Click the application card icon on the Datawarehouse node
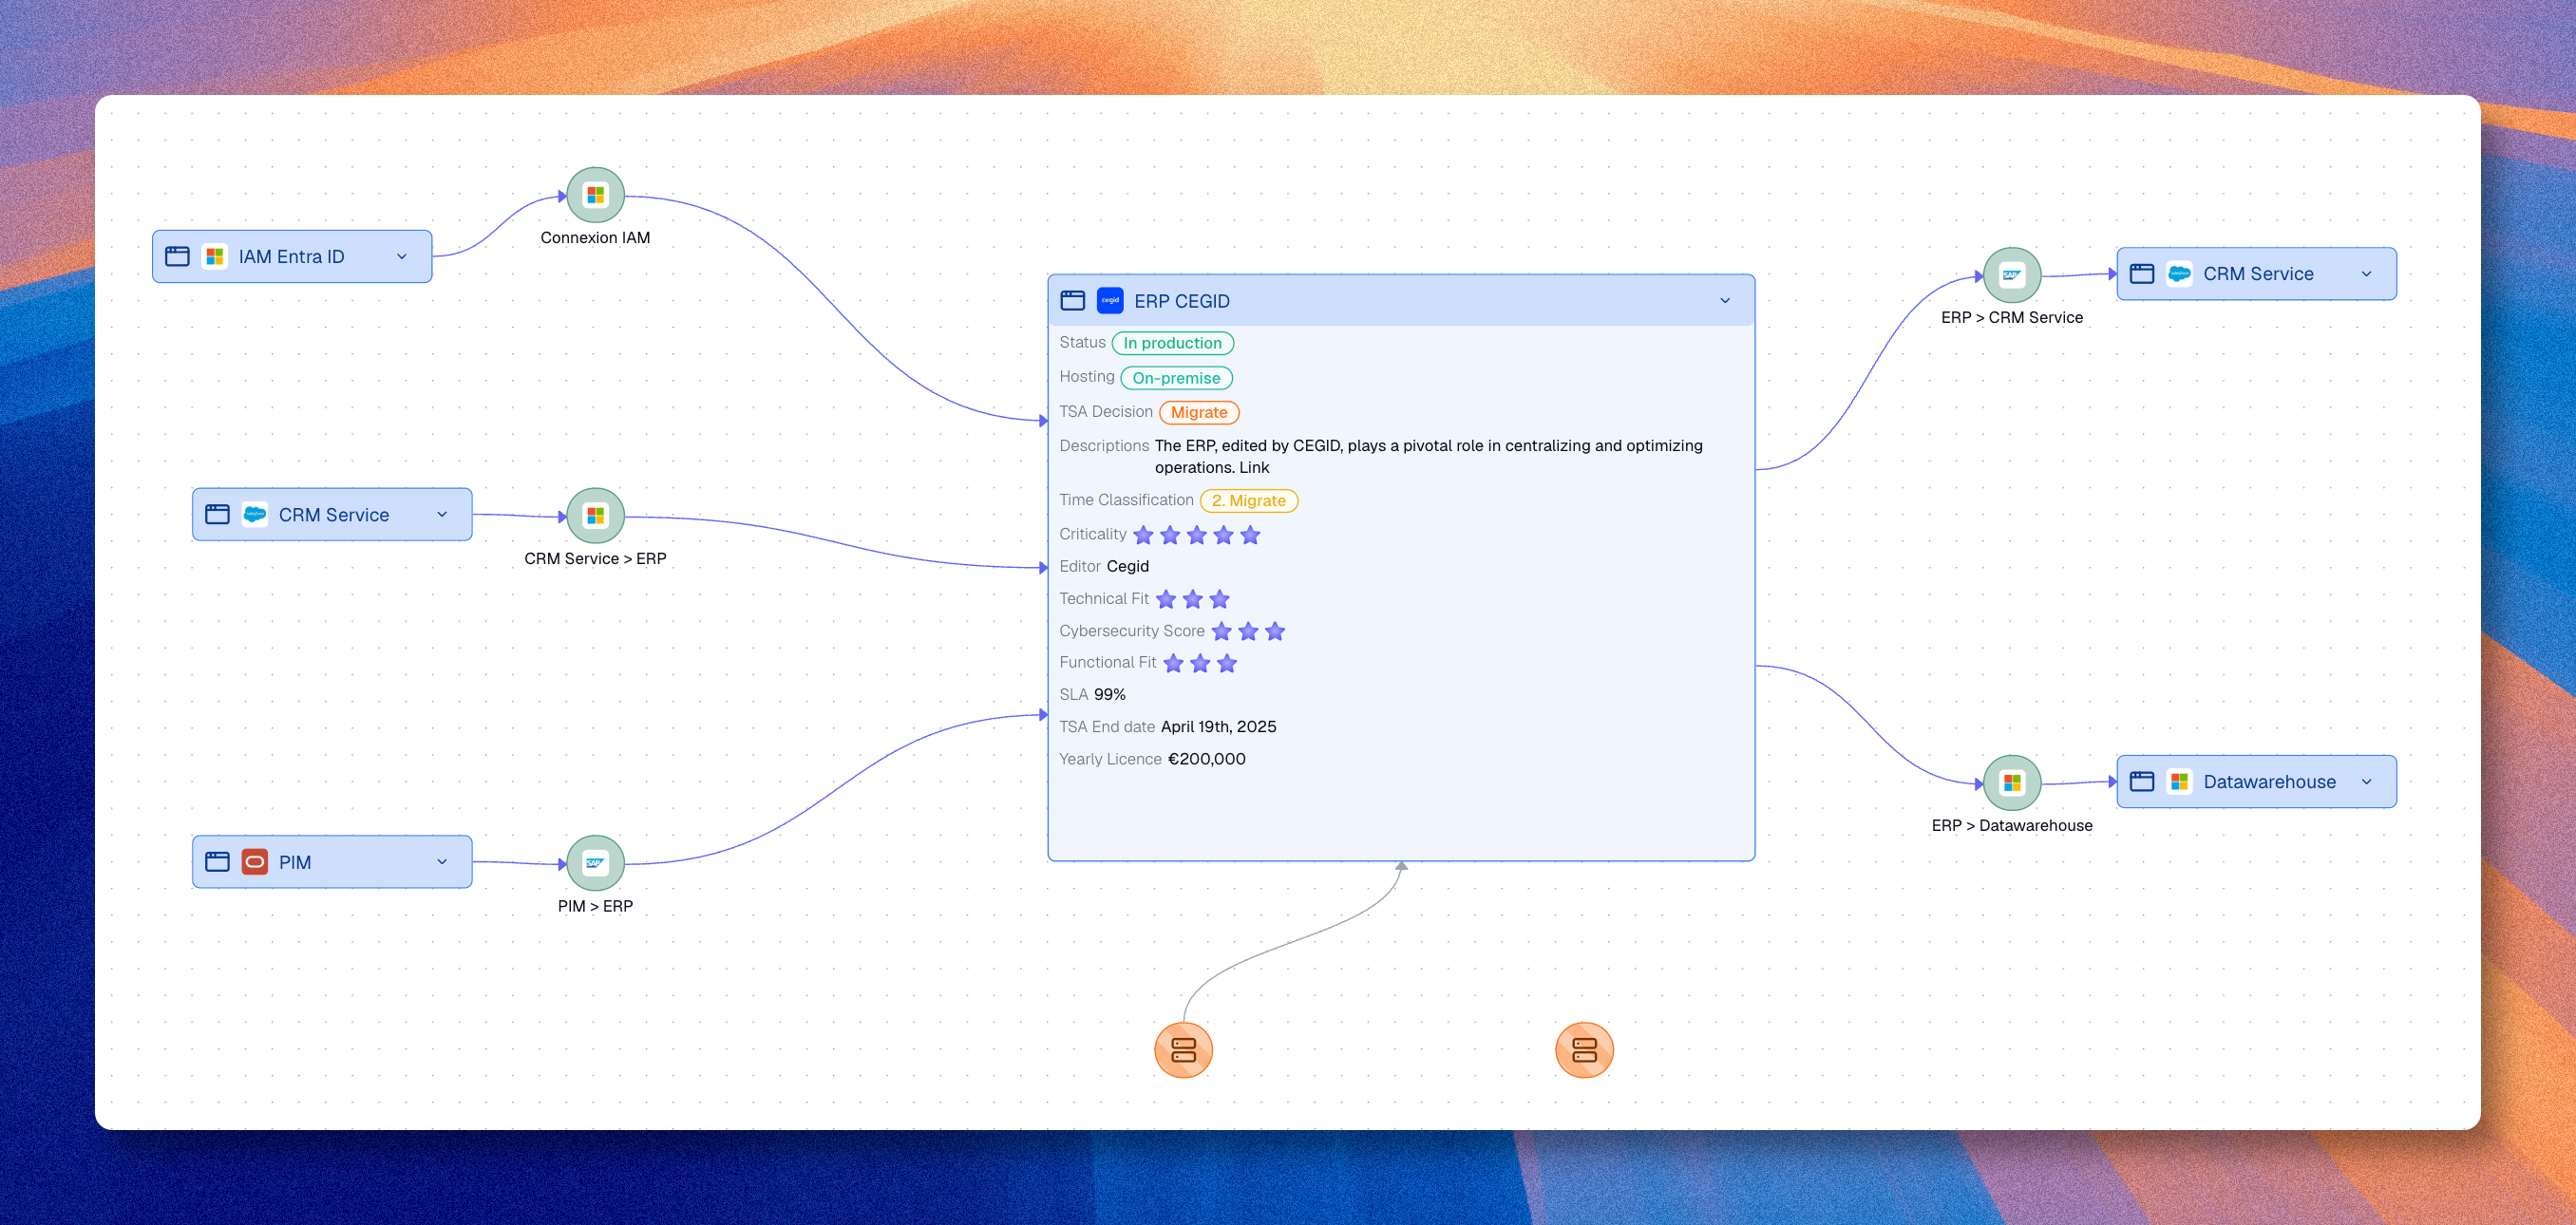The image size is (2576, 1225). [x=2143, y=781]
